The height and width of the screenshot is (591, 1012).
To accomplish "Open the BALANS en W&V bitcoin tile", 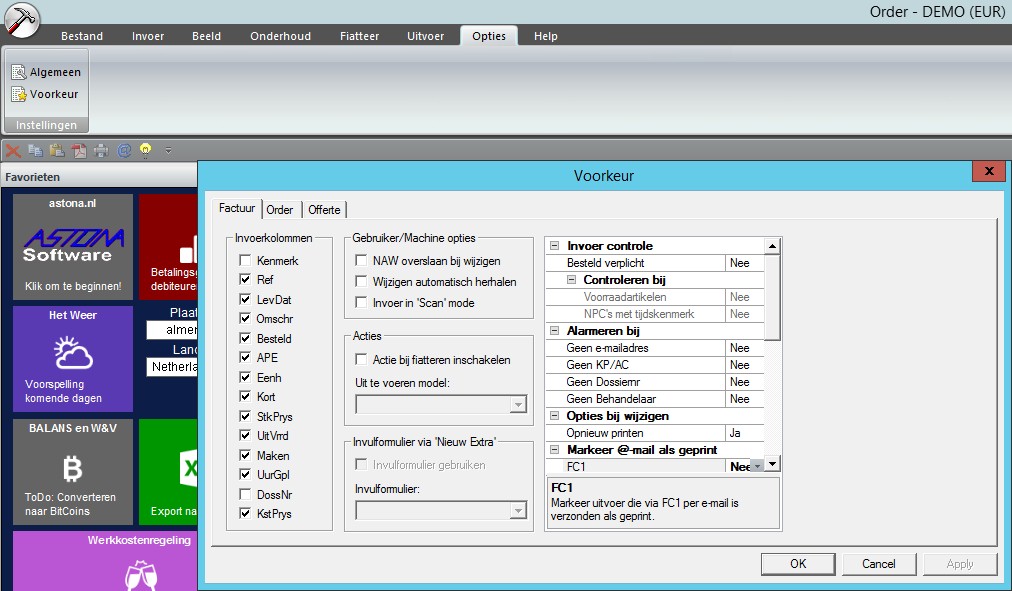I will (x=73, y=472).
